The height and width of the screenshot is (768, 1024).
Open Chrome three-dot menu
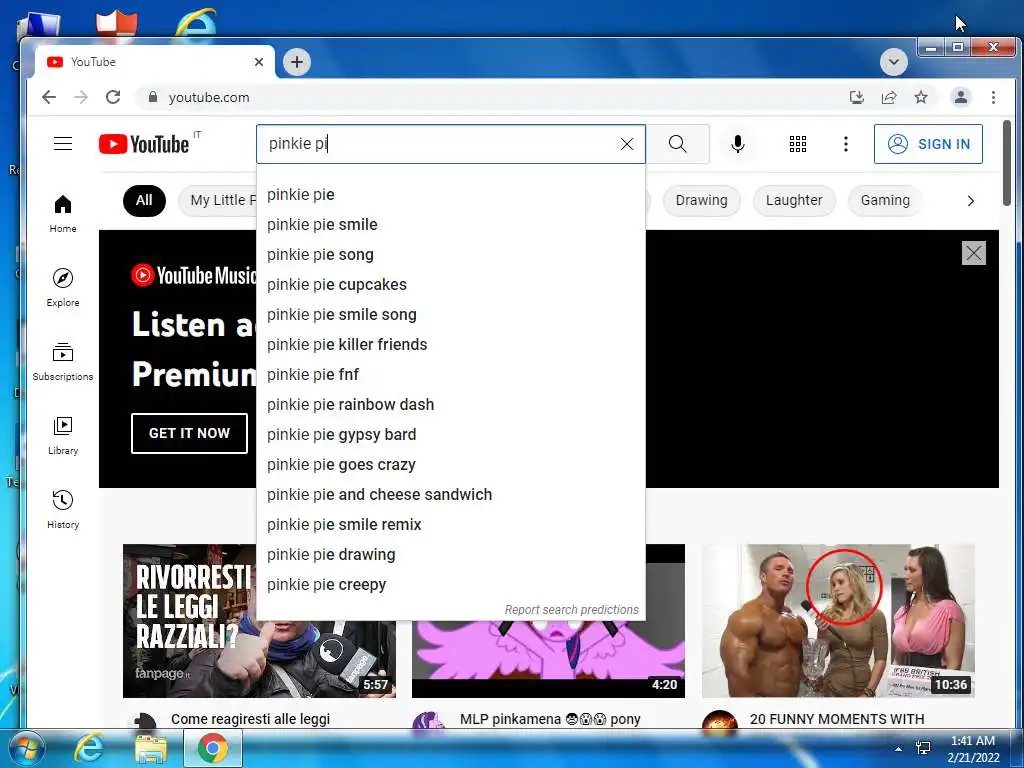(x=993, y=97)
